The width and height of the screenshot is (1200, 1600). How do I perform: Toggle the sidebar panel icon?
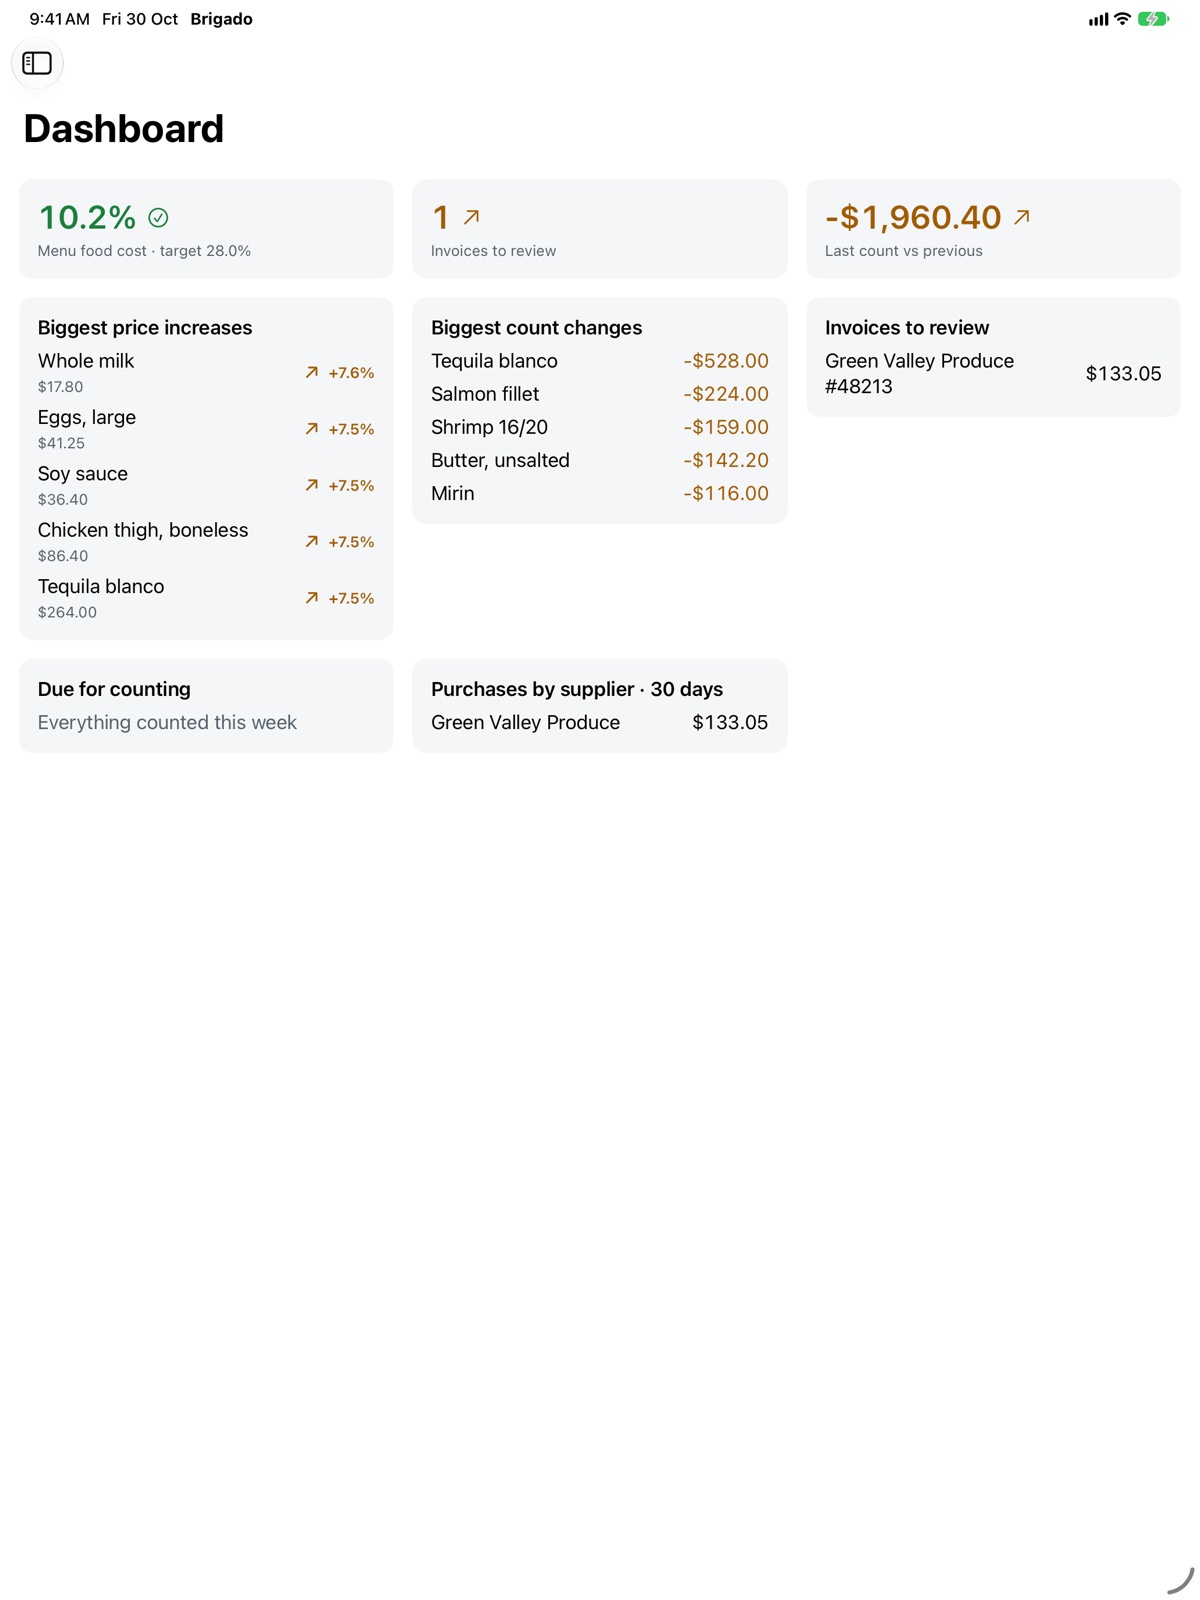coord(37,63)
